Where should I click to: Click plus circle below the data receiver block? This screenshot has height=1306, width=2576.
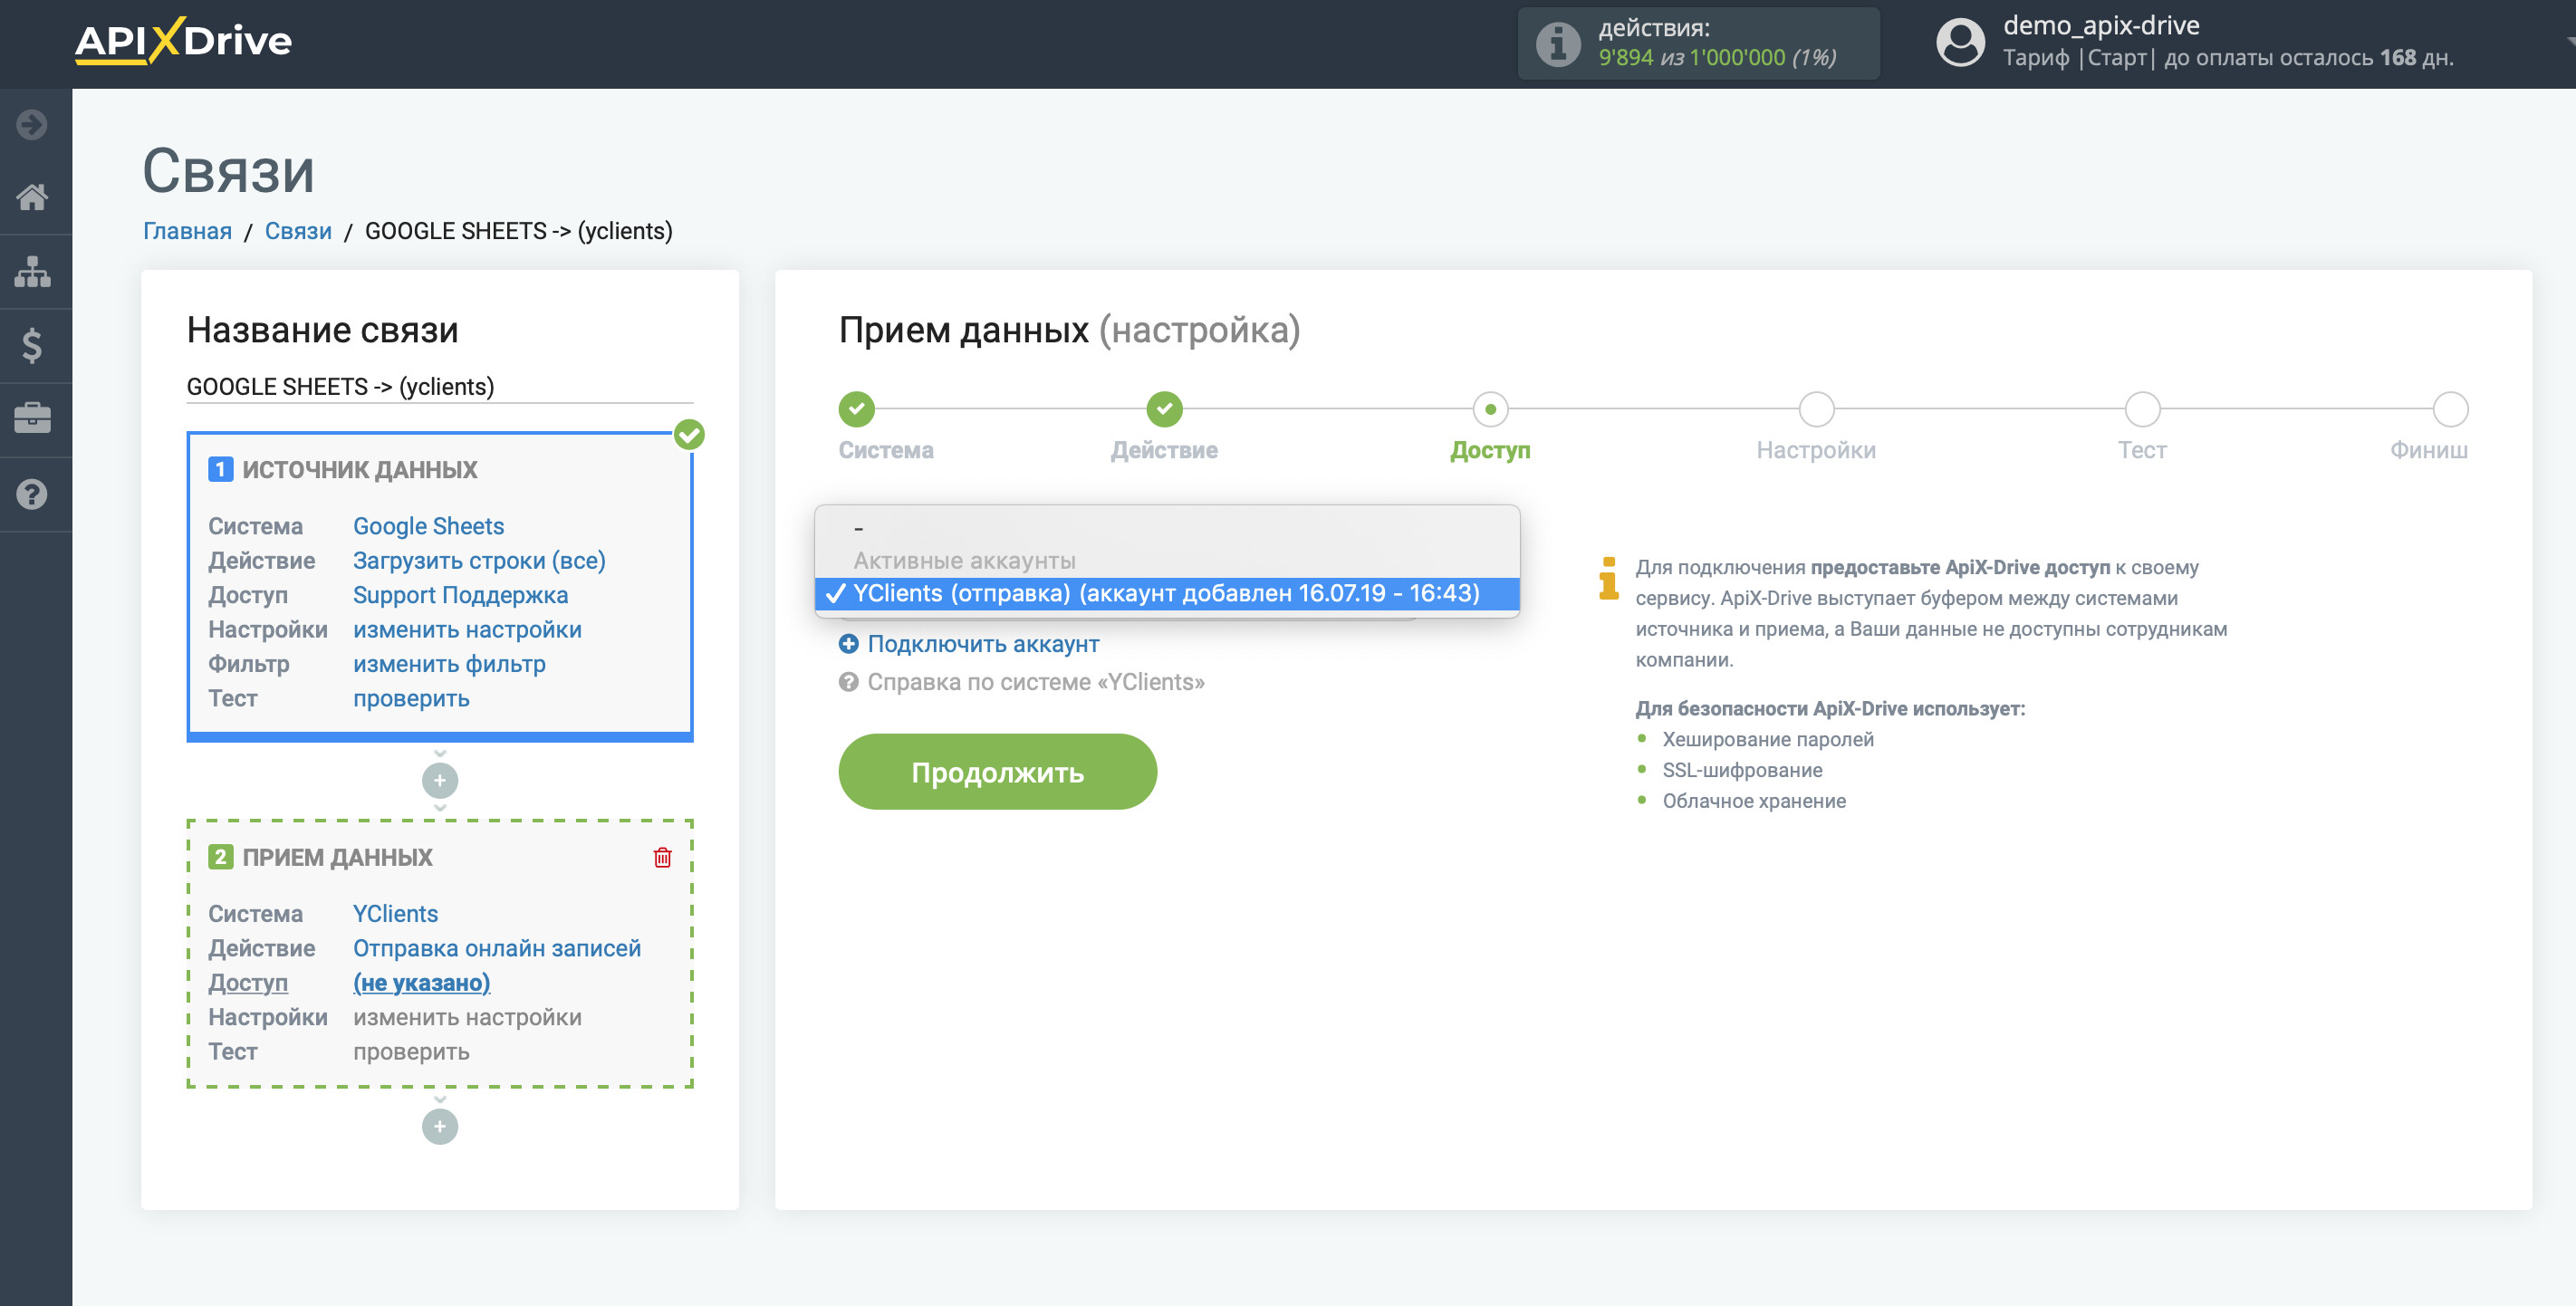click(x=440, y=1127)
